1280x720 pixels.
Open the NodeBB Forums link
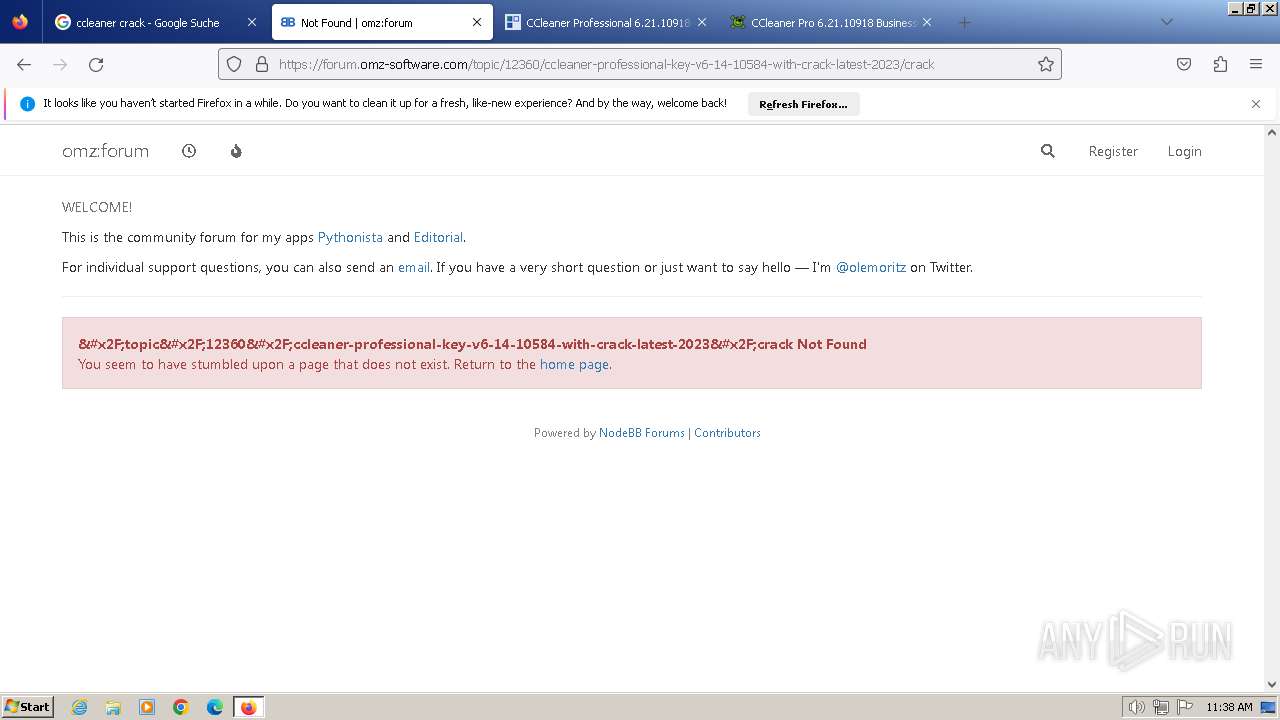pyautogui.click(x=642, y=433)
